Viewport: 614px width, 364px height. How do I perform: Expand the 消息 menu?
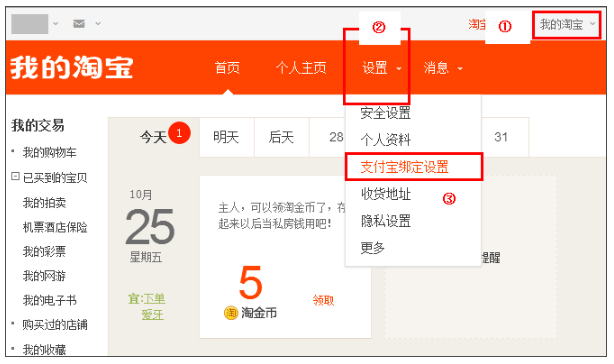443,68
